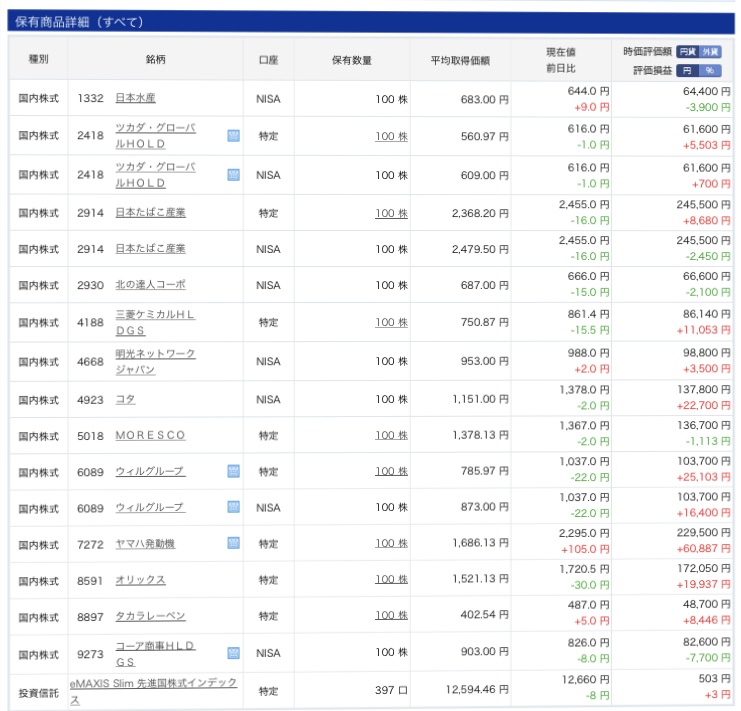
Task: Click the +105.0 円 day change
Action: (x=585, y=549)
